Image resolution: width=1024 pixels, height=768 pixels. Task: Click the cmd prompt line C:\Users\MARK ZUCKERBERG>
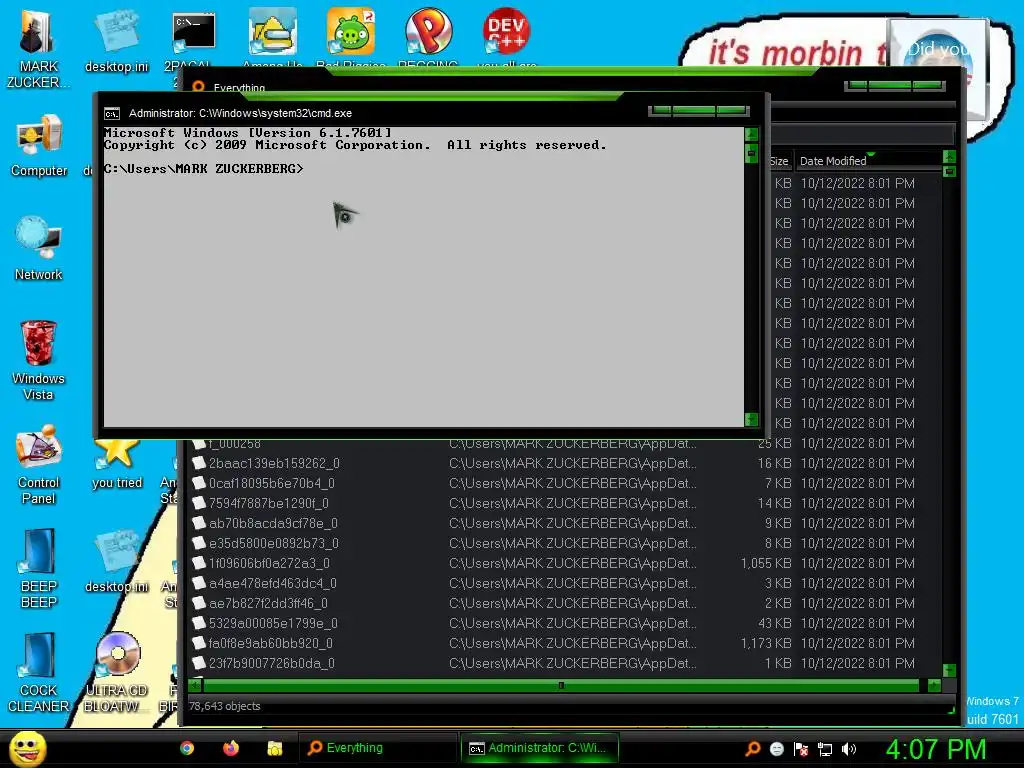203,168
